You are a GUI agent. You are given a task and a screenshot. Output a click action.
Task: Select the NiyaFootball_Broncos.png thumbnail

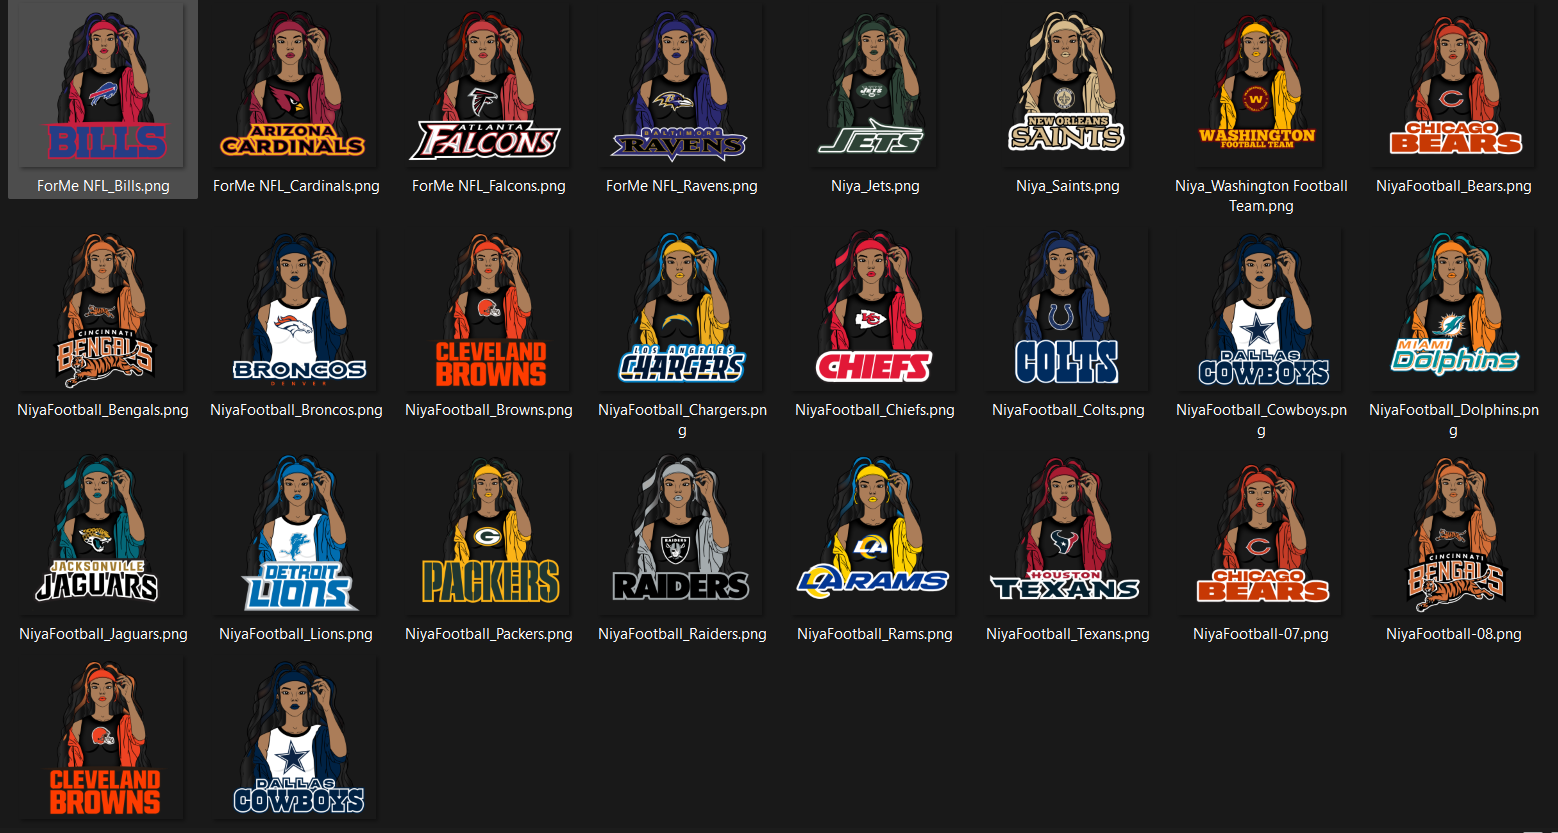pos(296,312)
